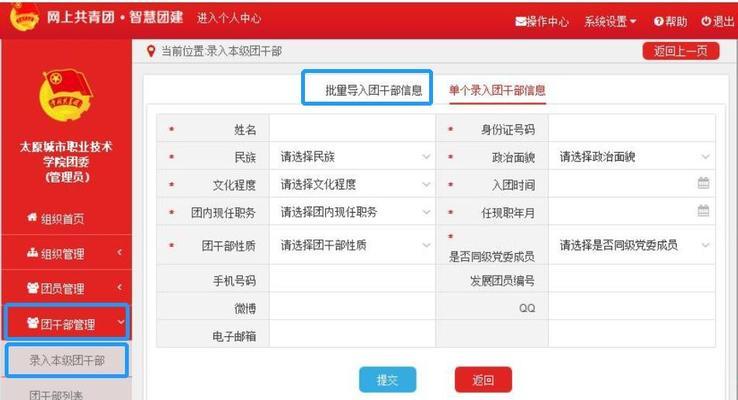Open calendar picker for 入团时间
Viewport: 738px width, 400px height.
(703, 183)
